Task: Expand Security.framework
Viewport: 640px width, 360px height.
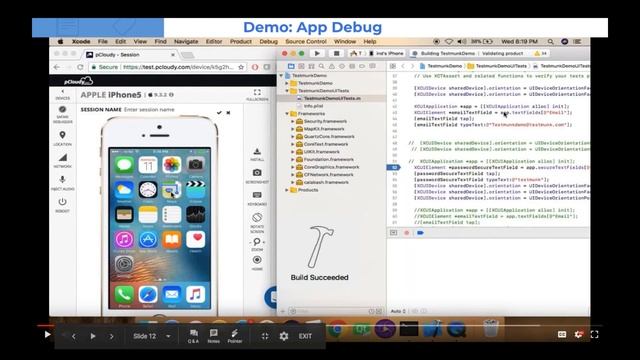Action: (293, 121)
